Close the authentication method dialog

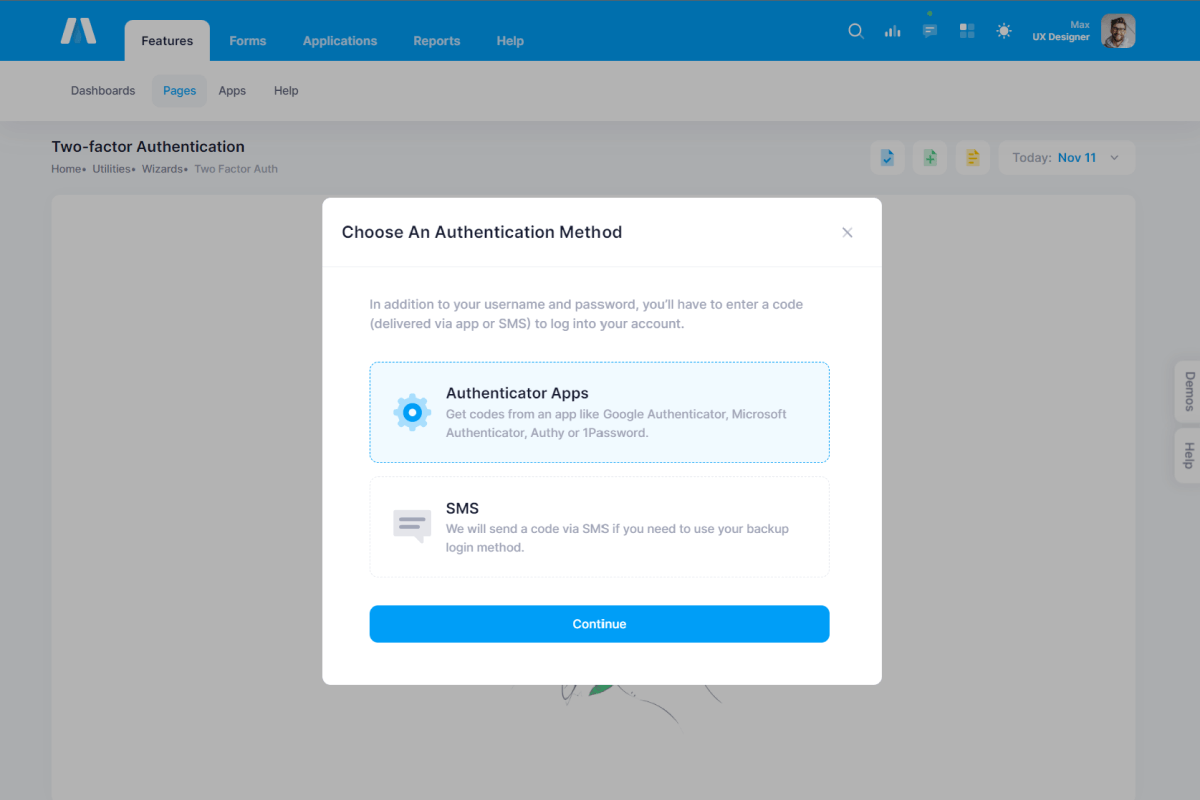pyautogui.click(x=847, y=232)
